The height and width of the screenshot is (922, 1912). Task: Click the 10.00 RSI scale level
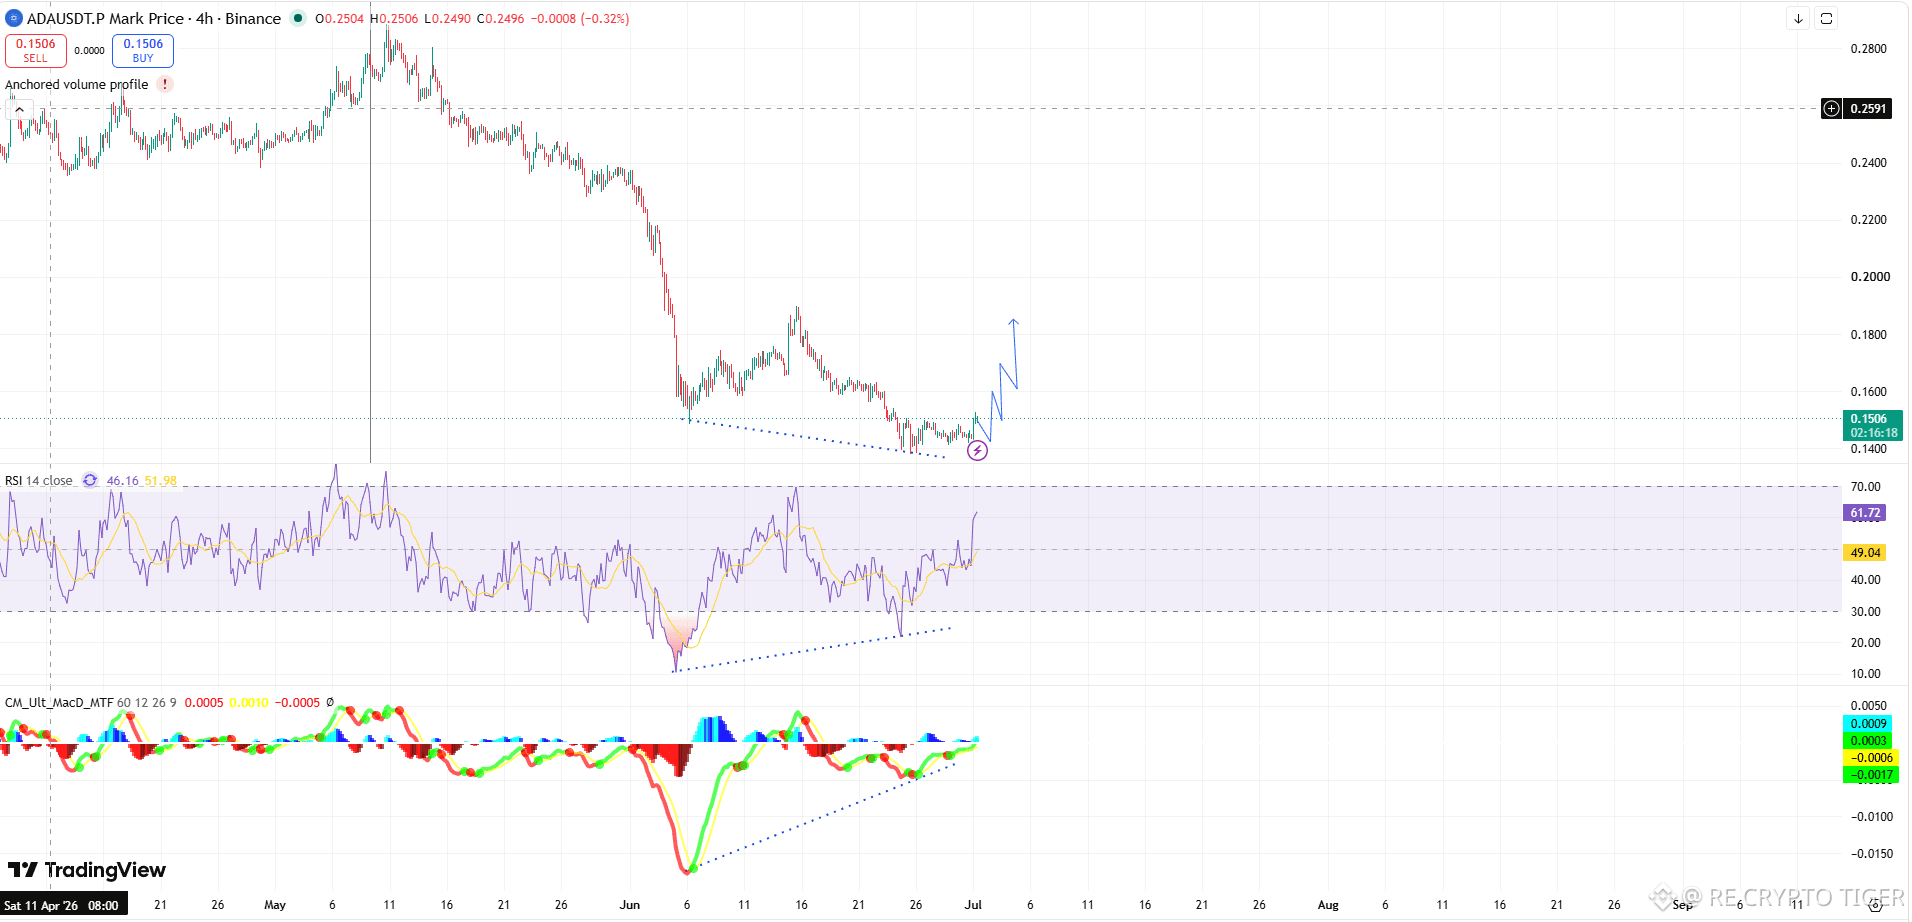[x=1865, y=674]
